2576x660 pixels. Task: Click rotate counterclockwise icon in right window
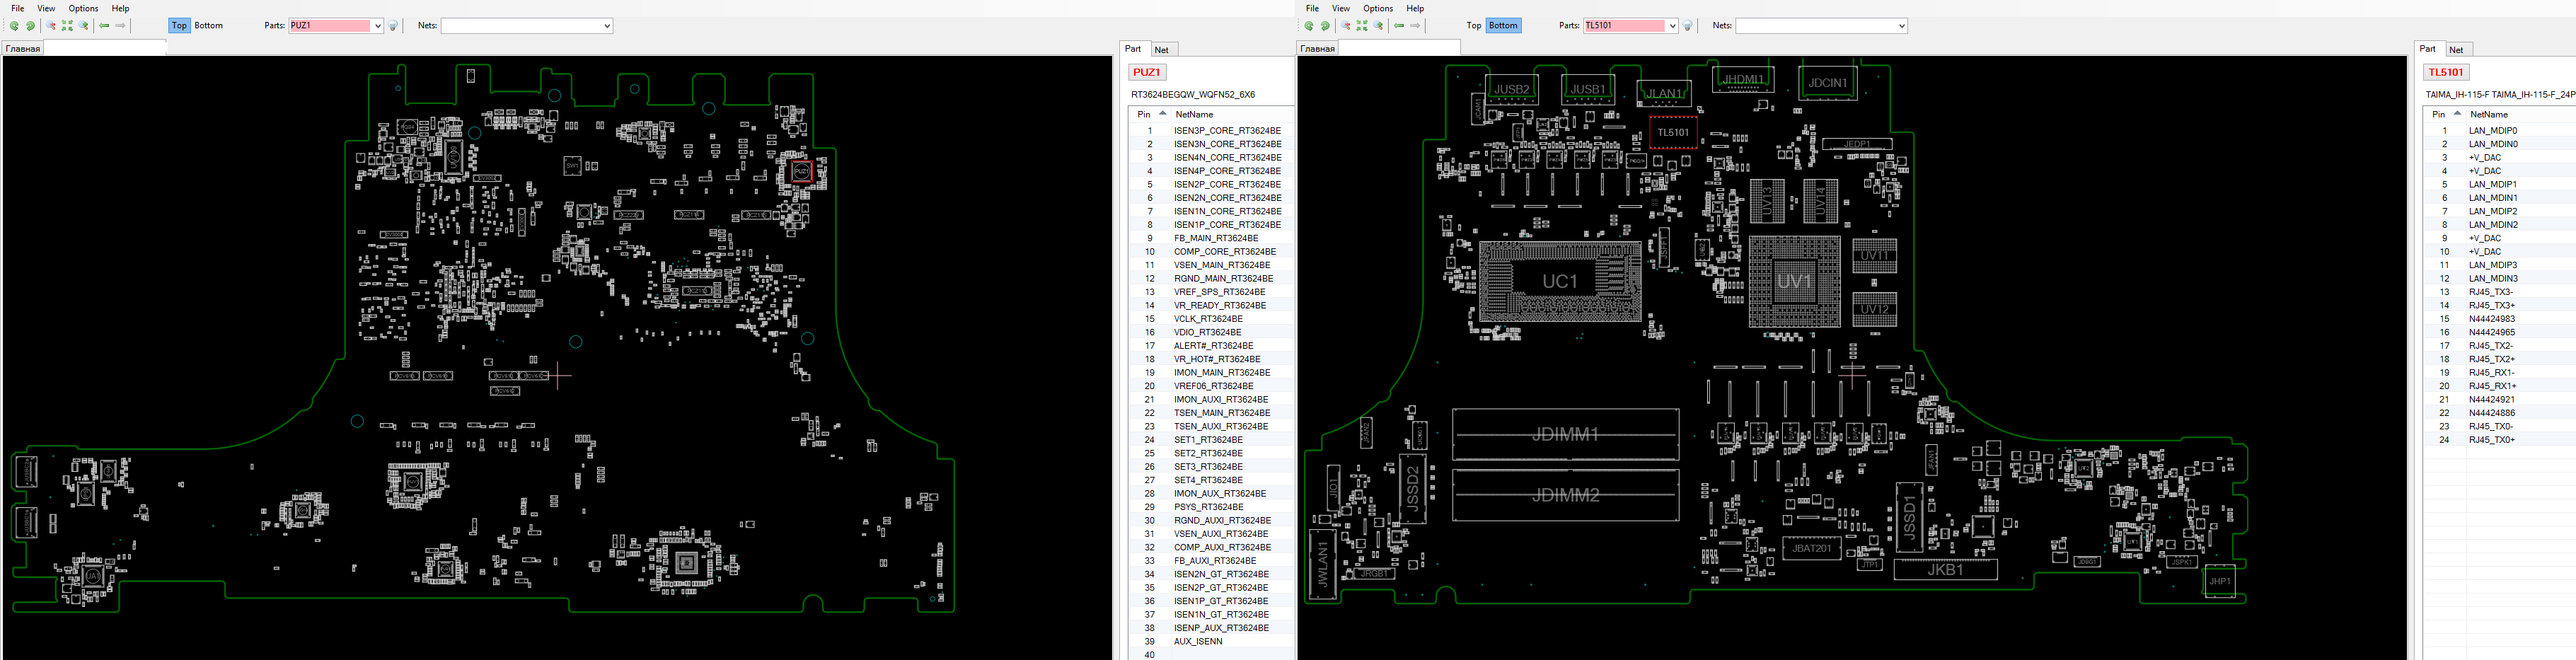point(1309,26)
